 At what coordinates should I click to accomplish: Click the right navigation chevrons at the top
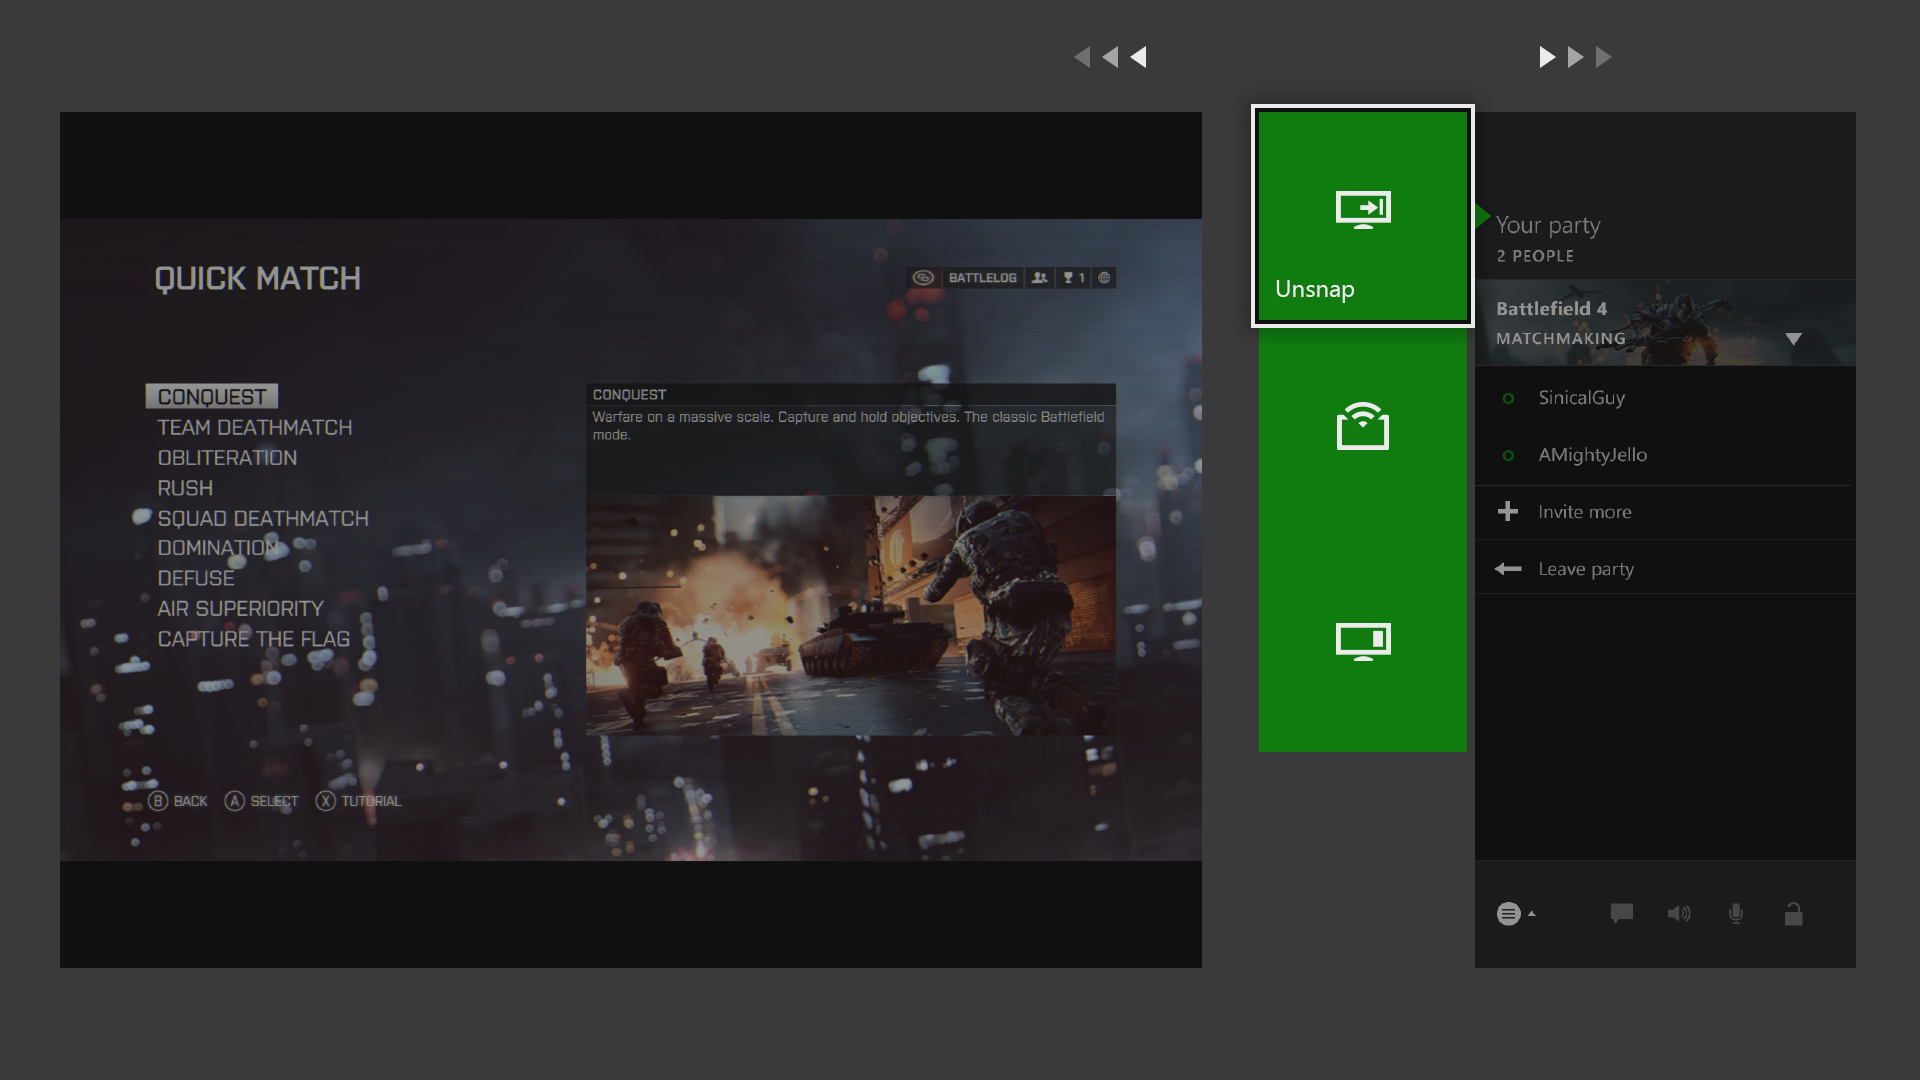click(x=1575, y=57)
